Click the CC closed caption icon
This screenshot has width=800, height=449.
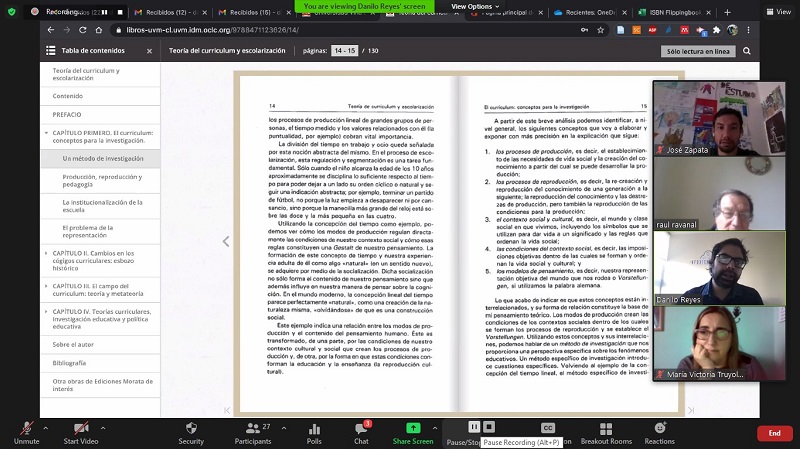coord(547,428)
